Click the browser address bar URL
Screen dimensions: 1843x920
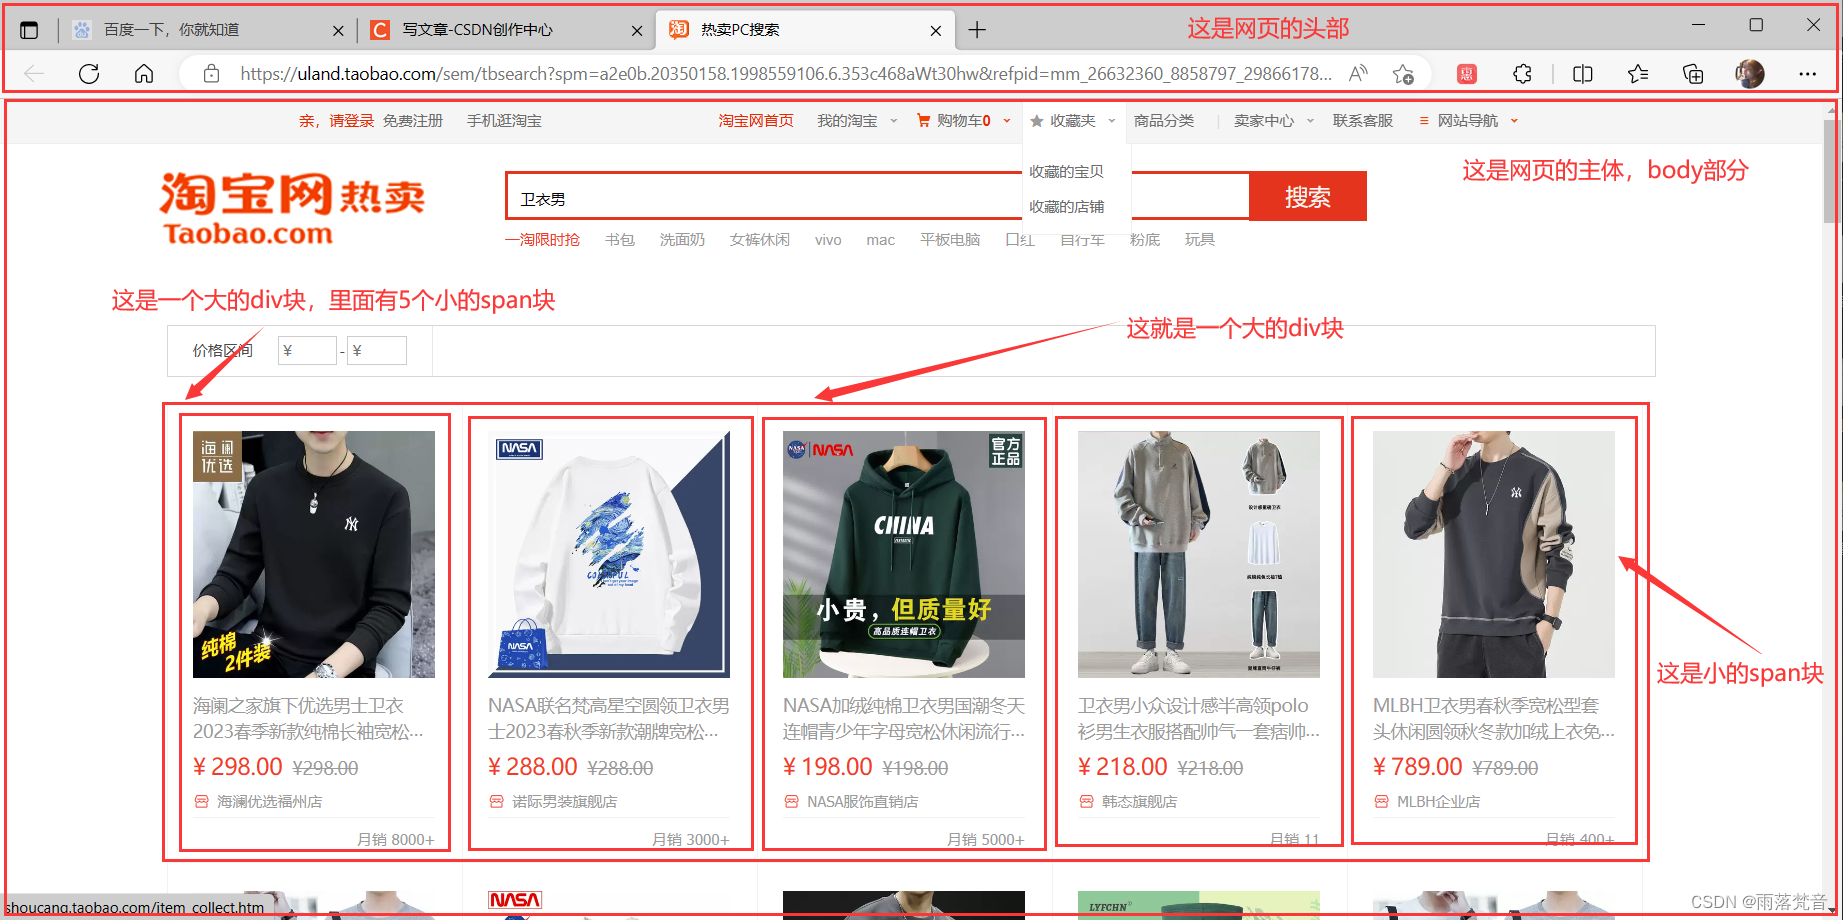click(785, 74)
